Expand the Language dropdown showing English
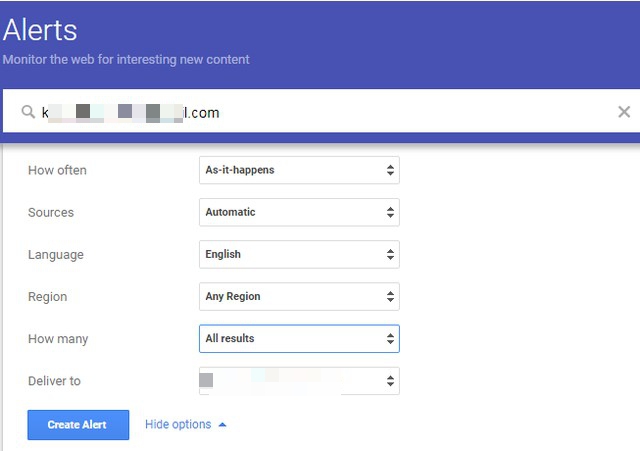Screen dimensions: 640x451 click(x=299, y=254)
